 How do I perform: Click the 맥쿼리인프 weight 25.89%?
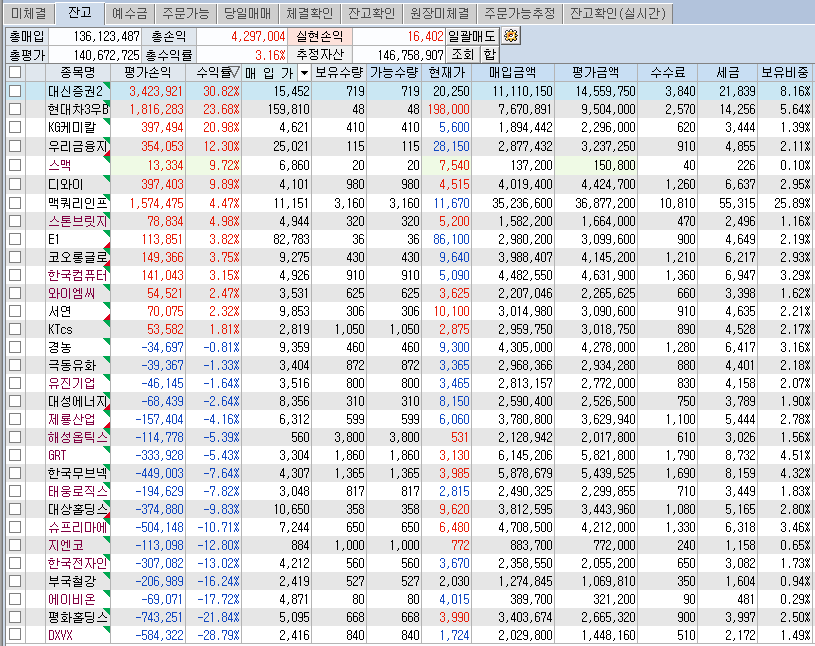click(x=792, y=203)
